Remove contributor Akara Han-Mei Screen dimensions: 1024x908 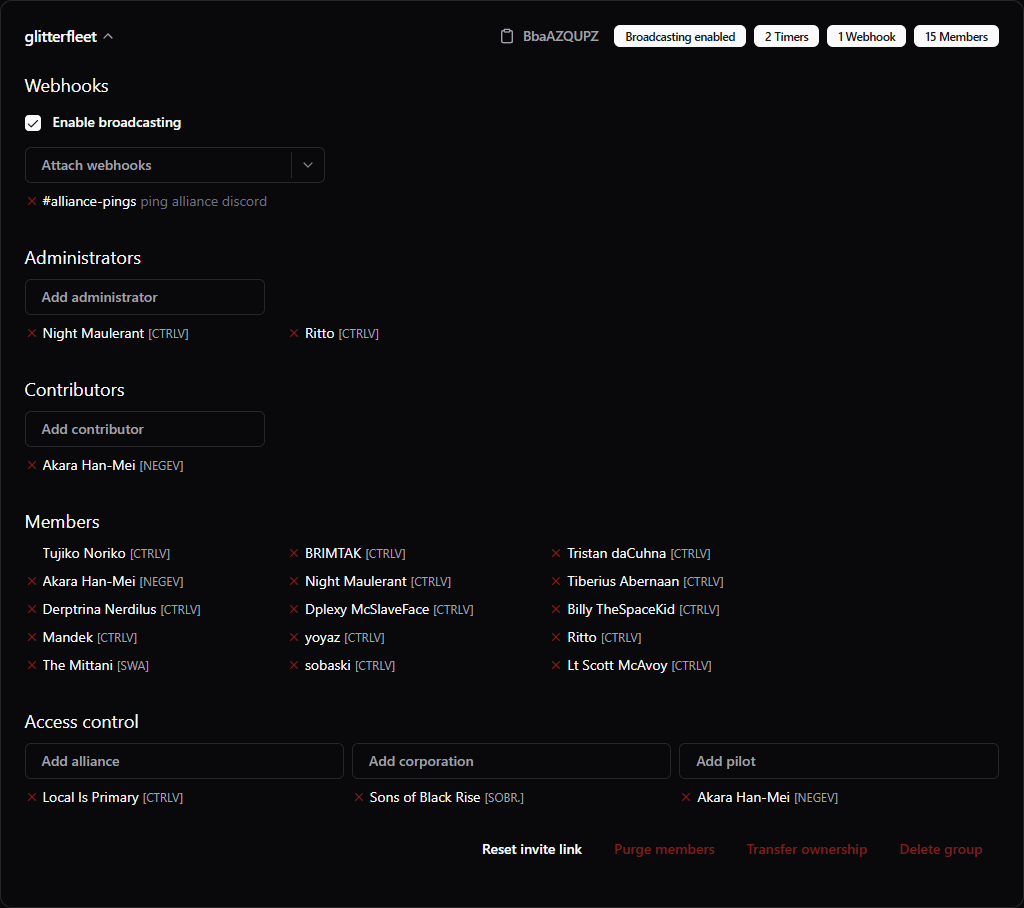(x=32, y=465)
